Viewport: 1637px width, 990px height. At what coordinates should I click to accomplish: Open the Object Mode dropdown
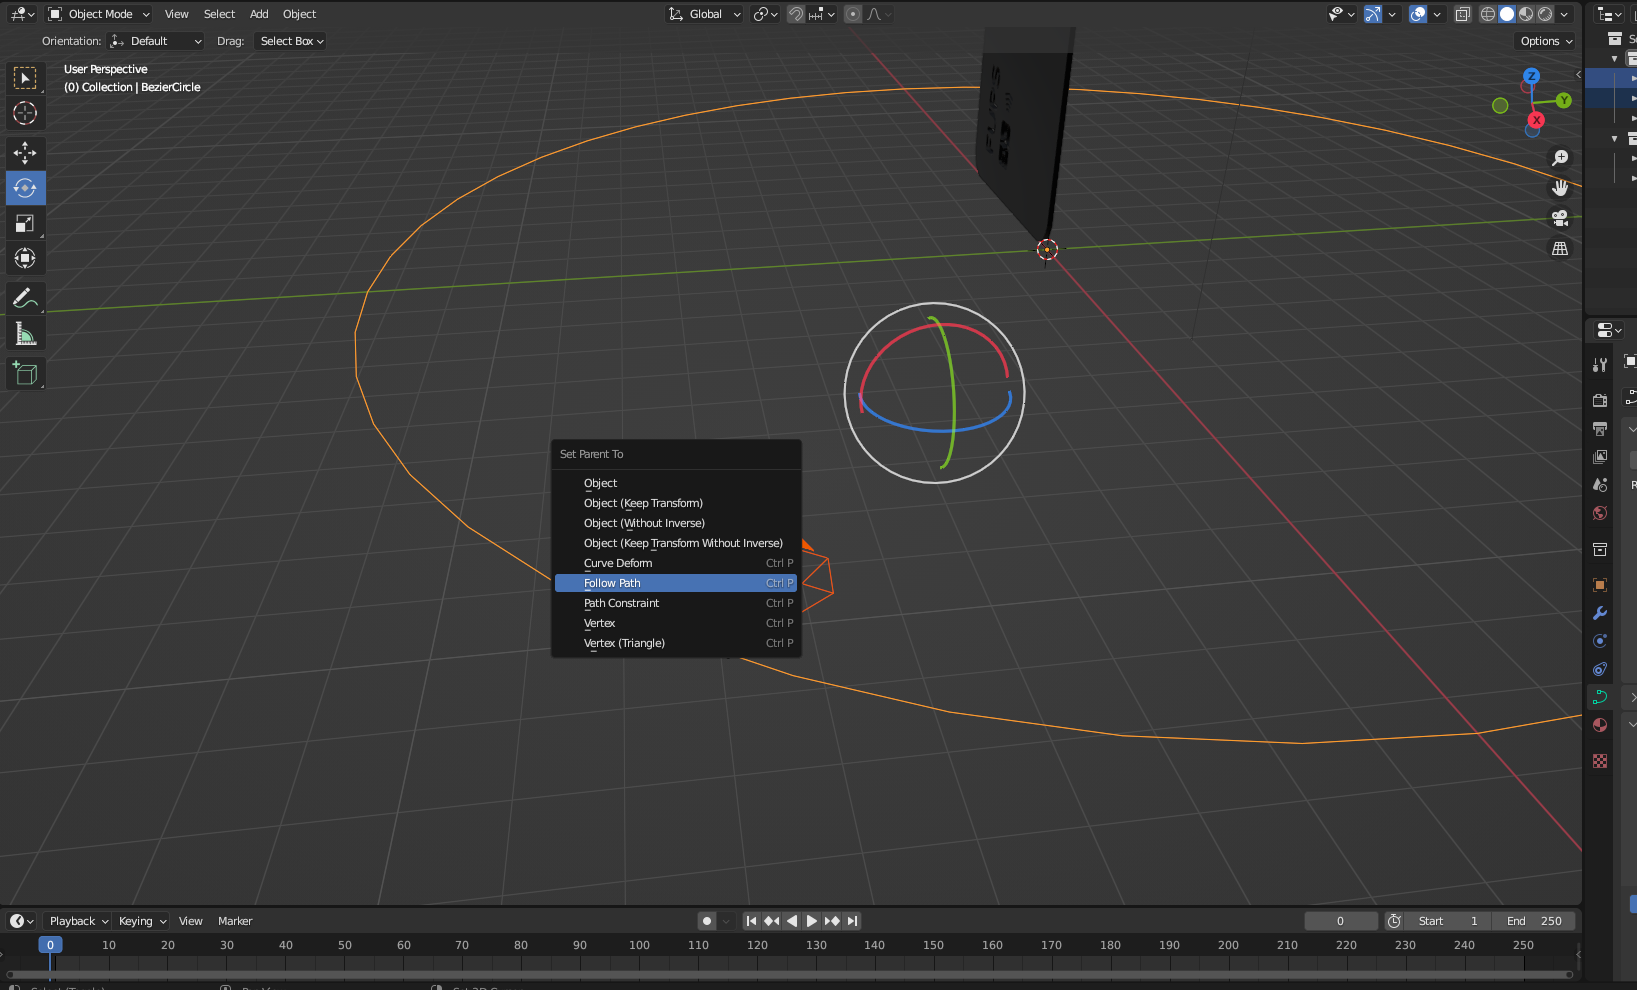[99, 14]
